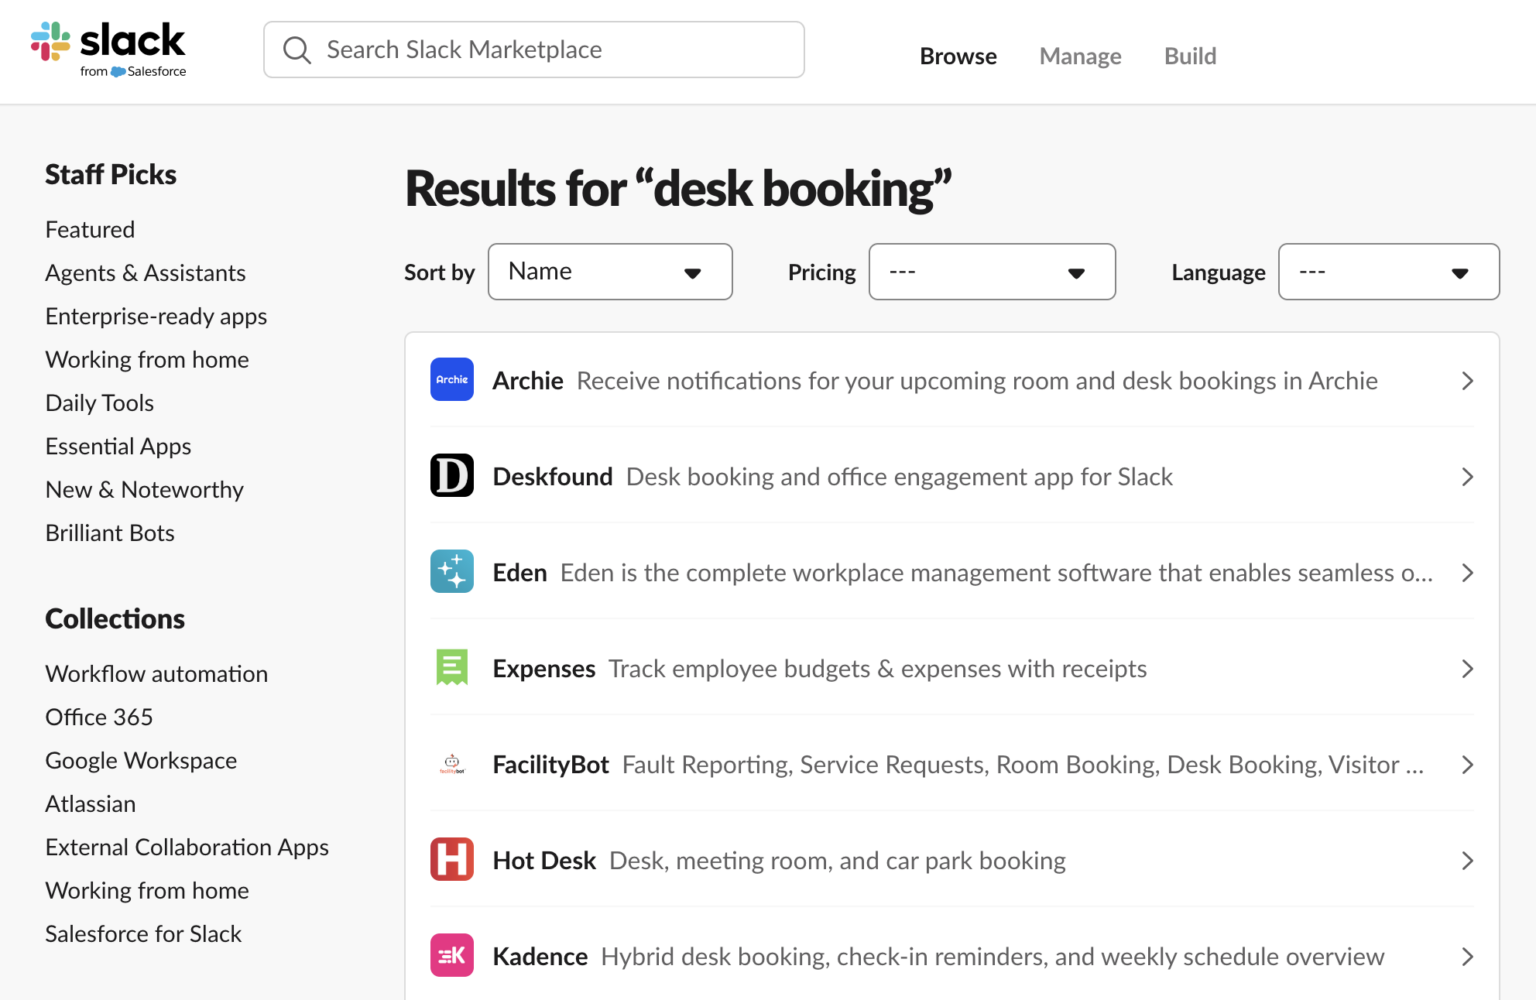This screenshot has height=1000, width=1536.
Task: Select the Eden app icon
Action: (452, 571)
